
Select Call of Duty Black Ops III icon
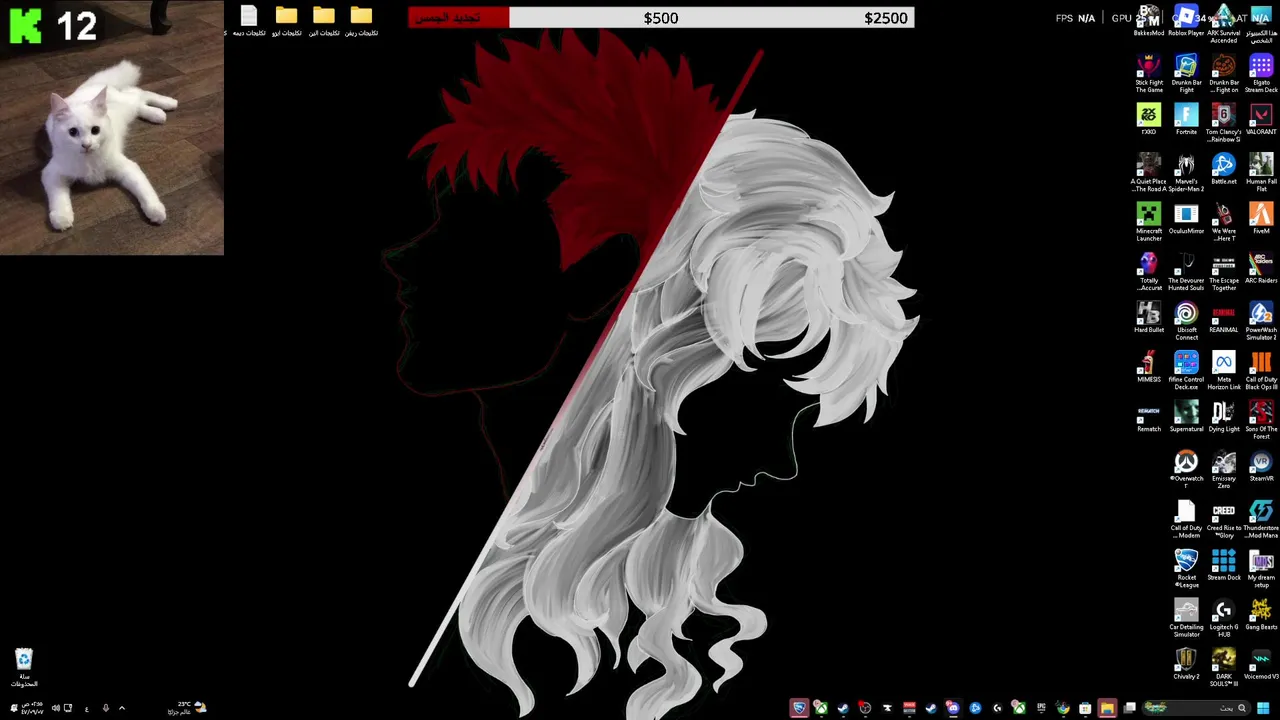click(1261, 371)
